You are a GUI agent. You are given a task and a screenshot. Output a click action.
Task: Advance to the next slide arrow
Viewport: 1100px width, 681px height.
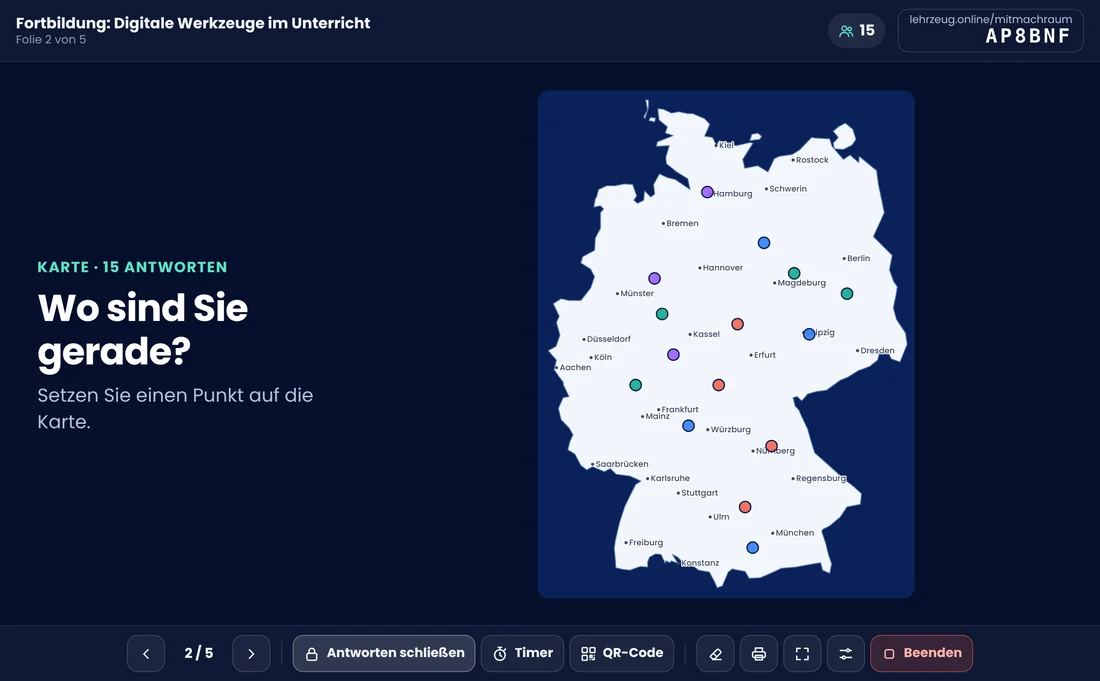(251, 654)
